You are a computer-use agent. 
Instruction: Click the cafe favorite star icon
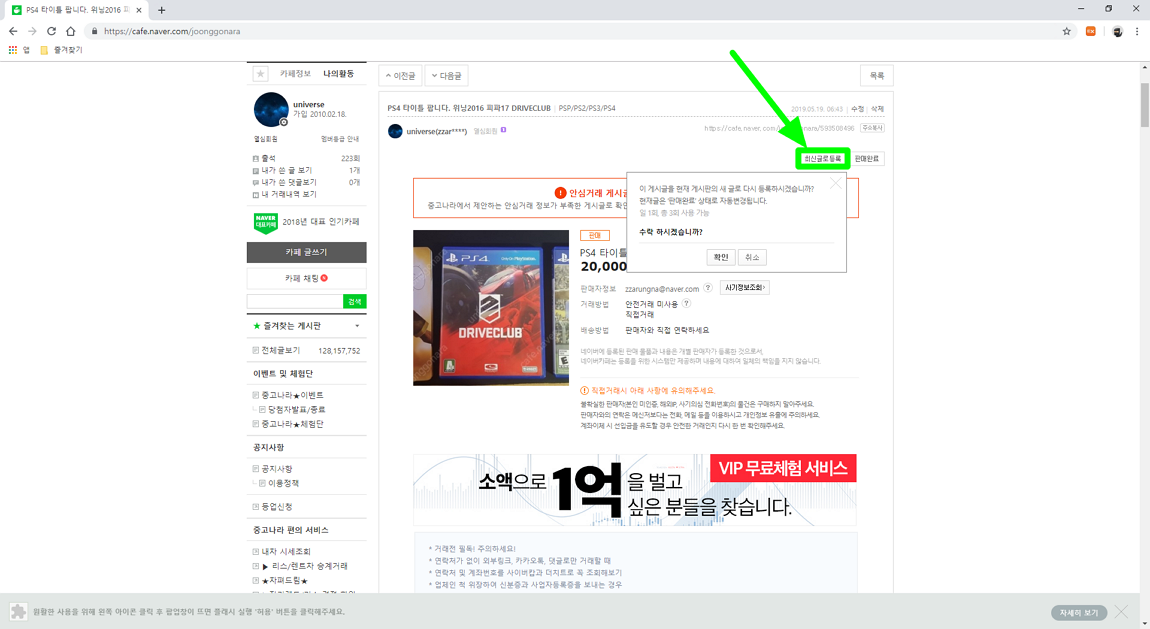[x=260, y=74]
